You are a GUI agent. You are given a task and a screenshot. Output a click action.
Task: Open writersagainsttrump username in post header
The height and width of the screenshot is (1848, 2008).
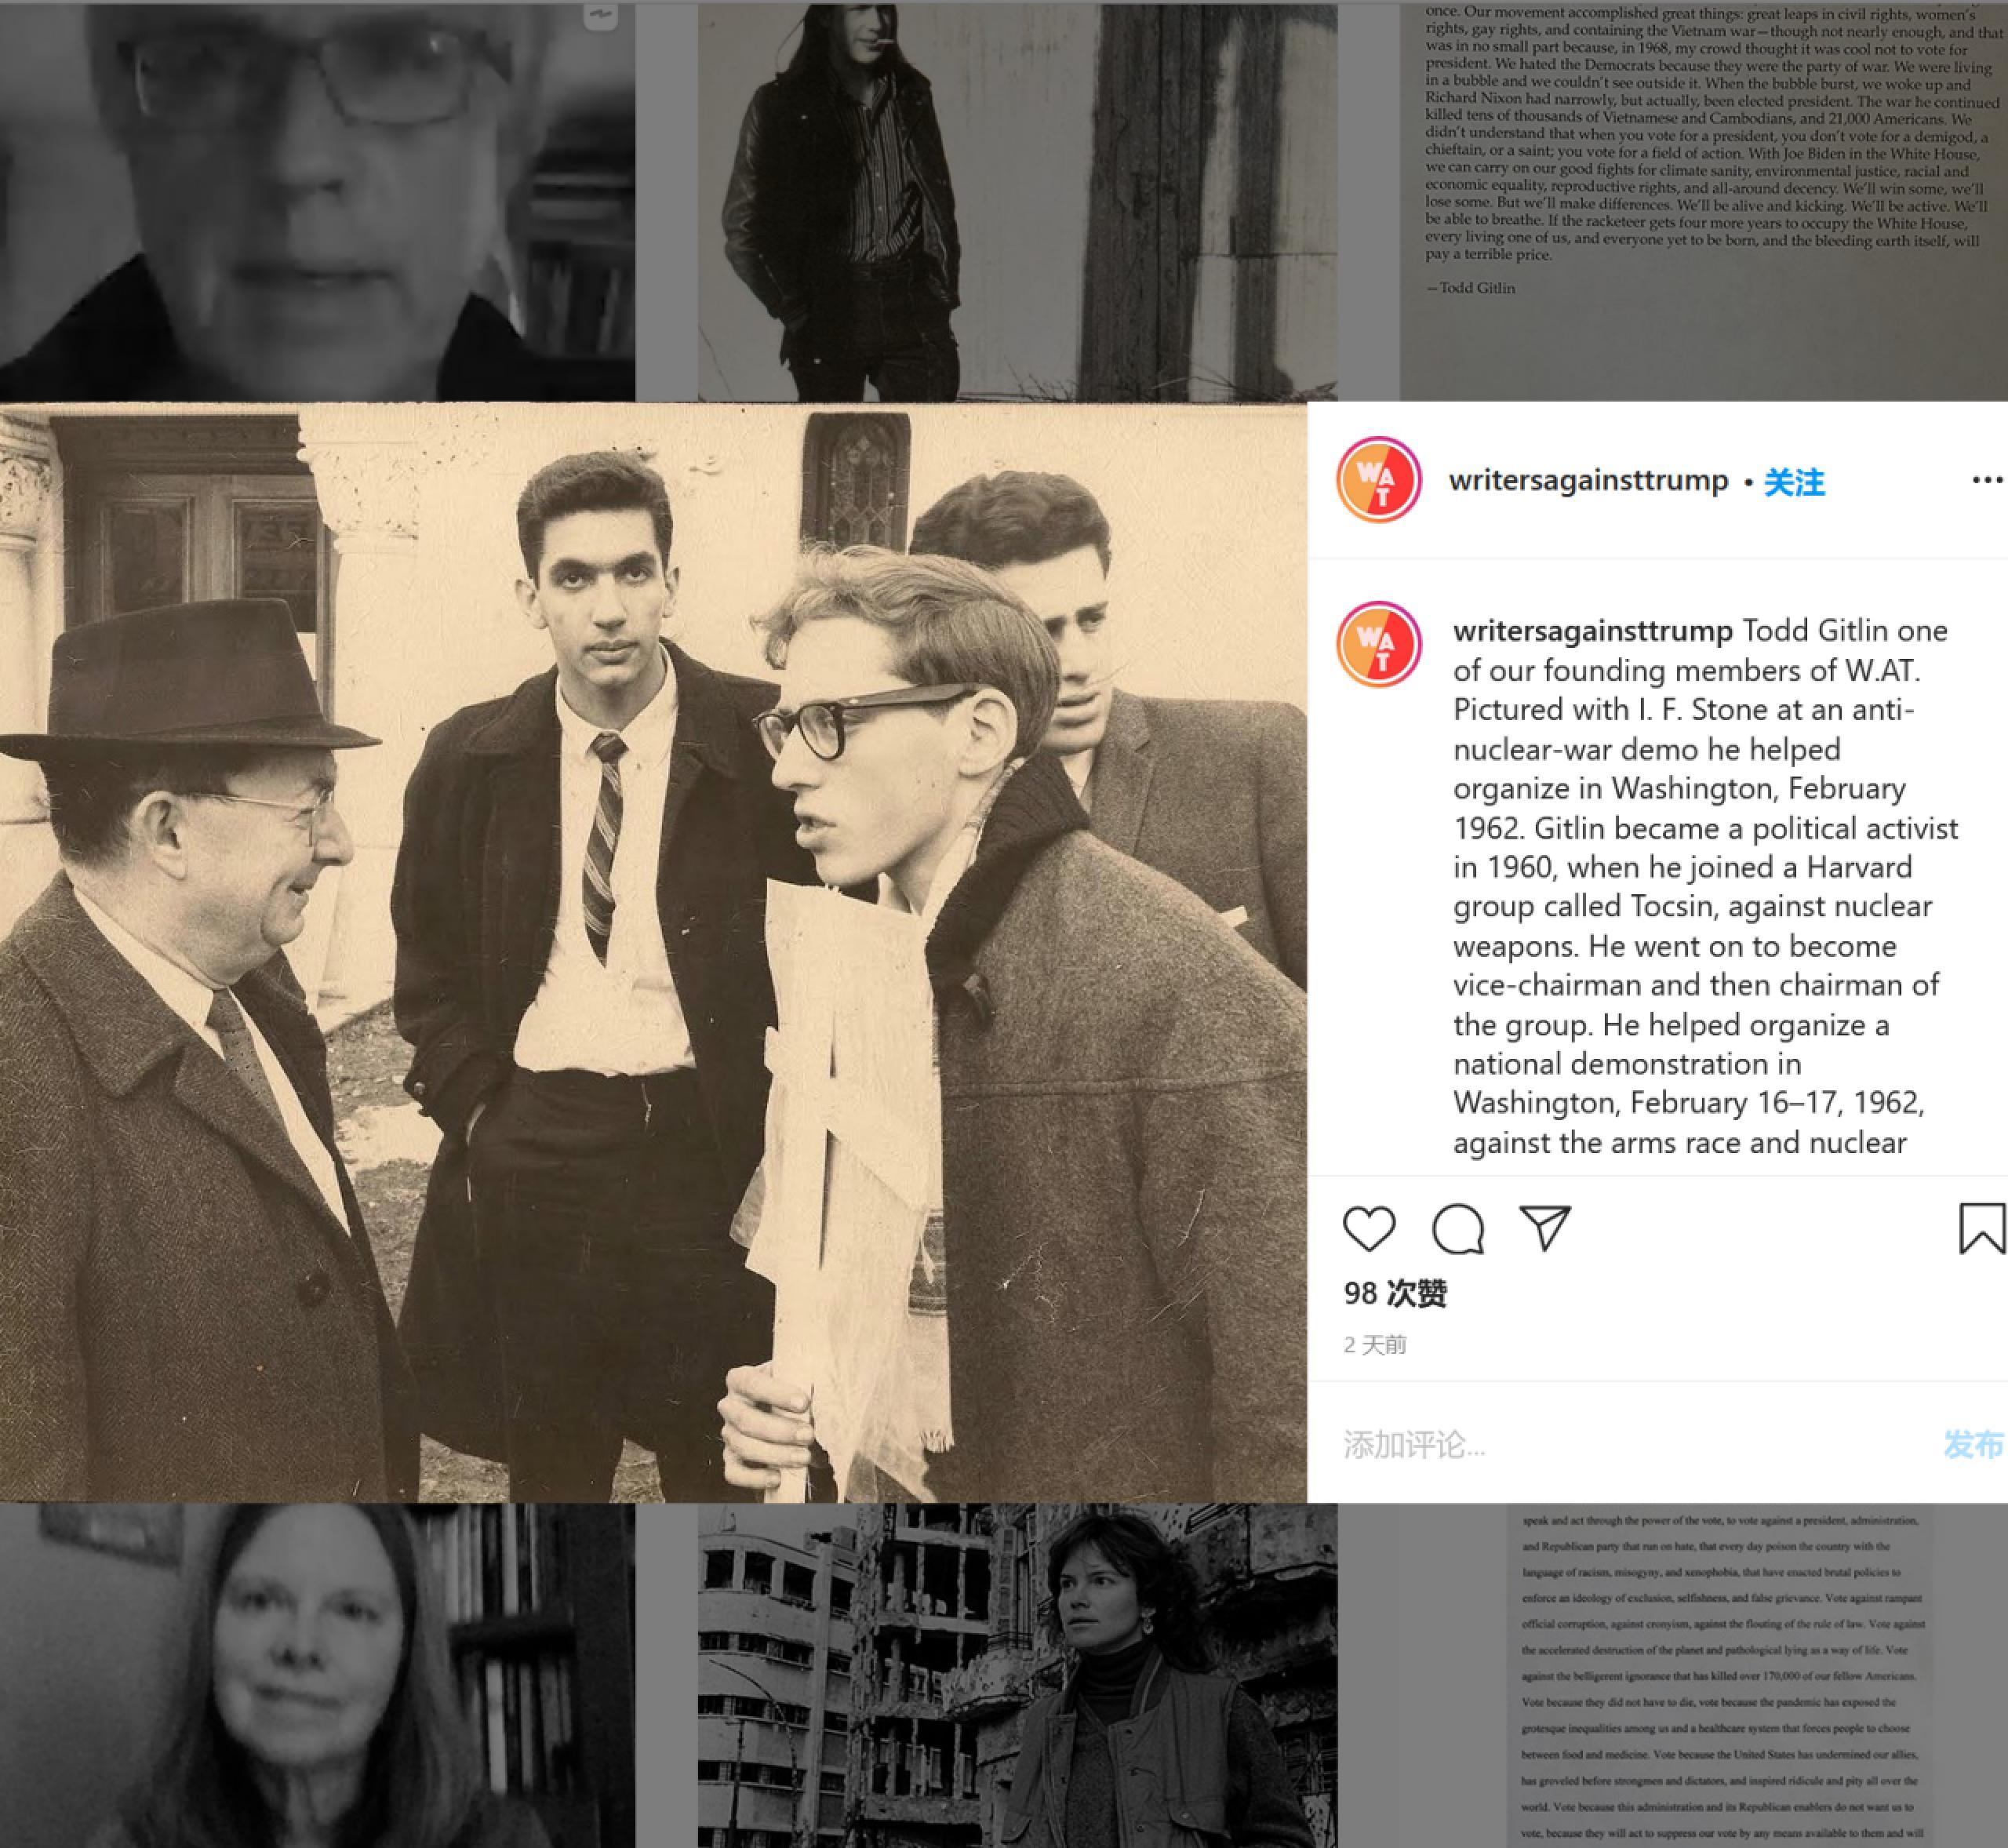(1588, 481)
